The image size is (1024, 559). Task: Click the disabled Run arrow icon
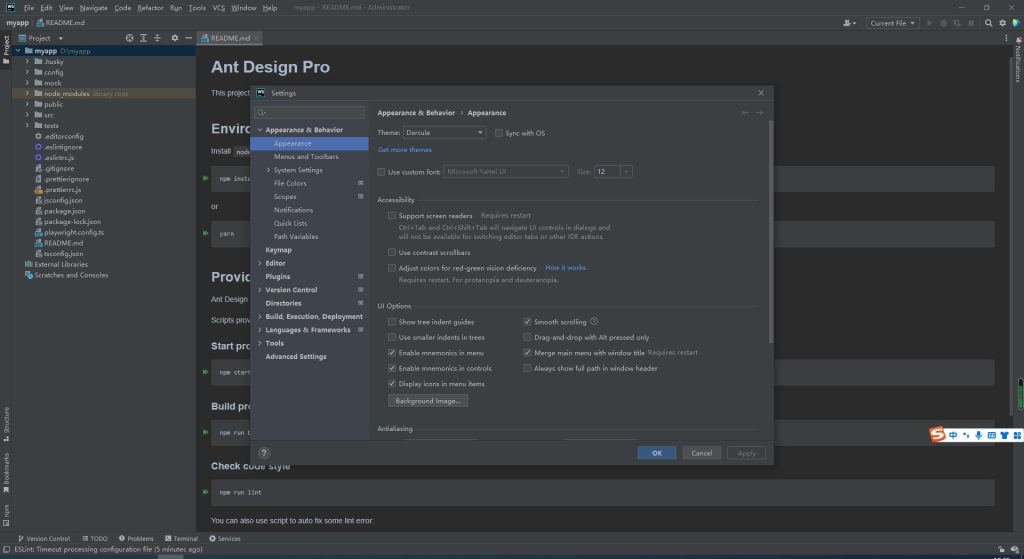coord(929,23)
